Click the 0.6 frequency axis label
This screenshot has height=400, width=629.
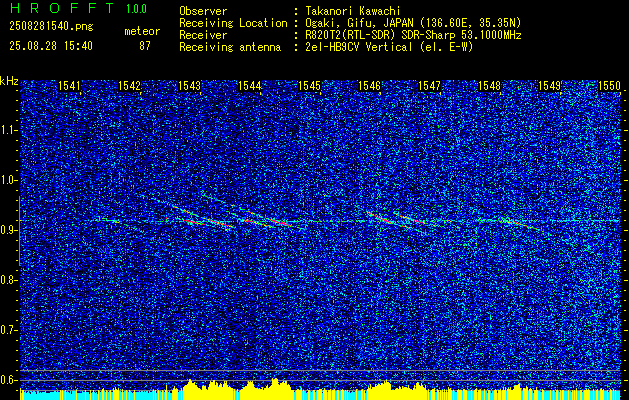pyautogui.click(x=8, y=380)
